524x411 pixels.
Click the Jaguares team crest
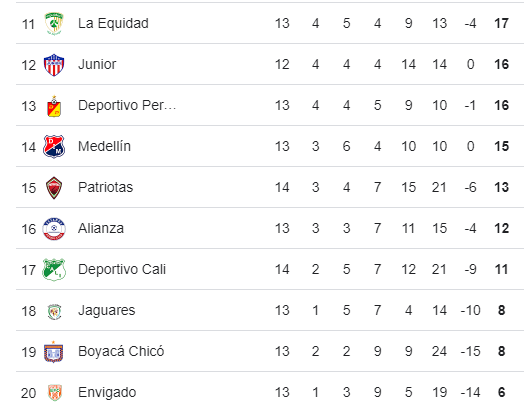[54, 311]
